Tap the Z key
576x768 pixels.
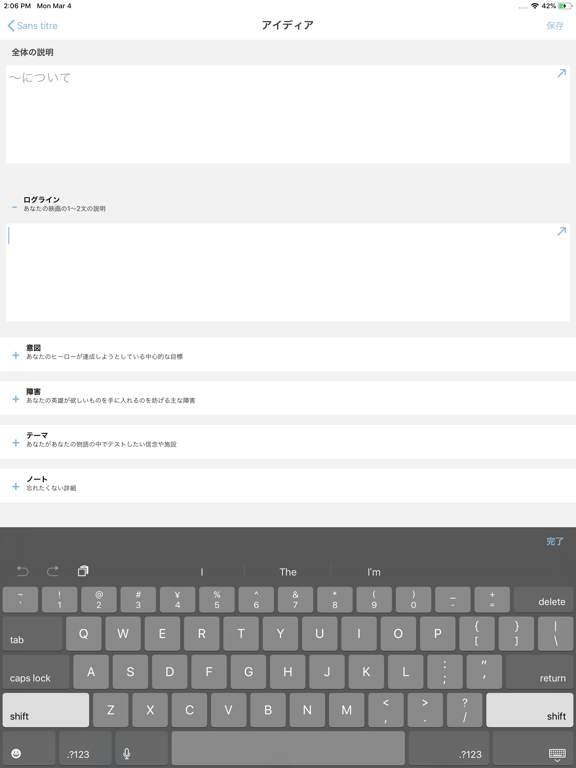pyautogui.click(x=111, y=710)
